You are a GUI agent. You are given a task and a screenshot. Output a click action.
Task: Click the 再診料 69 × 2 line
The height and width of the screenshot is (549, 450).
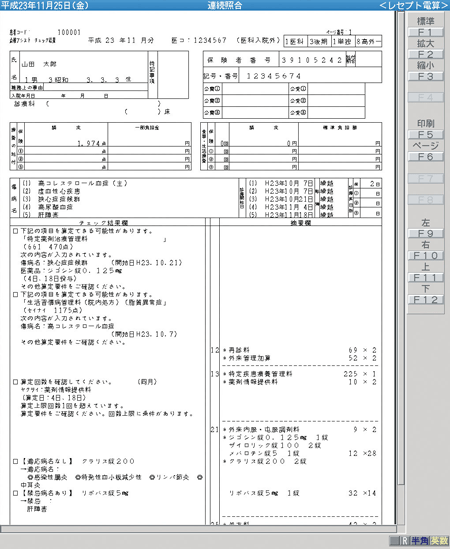(x=300, y=350)
